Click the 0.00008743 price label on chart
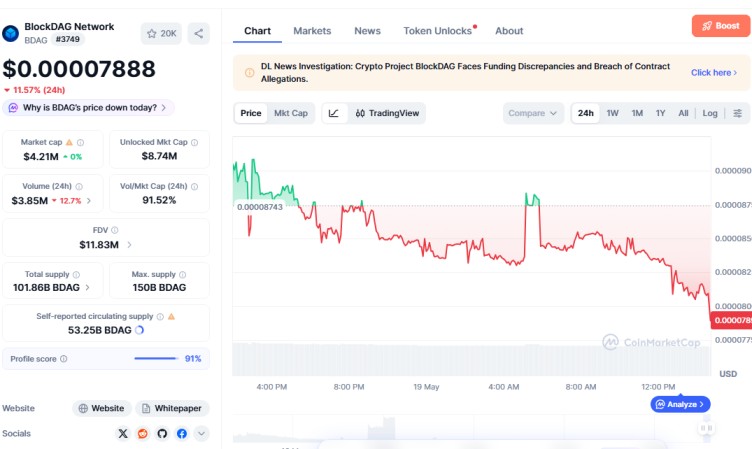The height and width of the screenshot is (449, 752). pos(259,207)
